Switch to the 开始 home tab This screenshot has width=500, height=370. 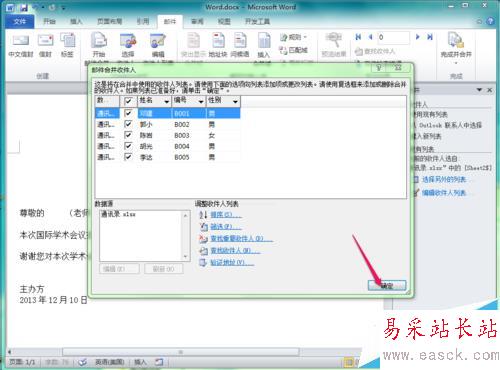[49, 22]
